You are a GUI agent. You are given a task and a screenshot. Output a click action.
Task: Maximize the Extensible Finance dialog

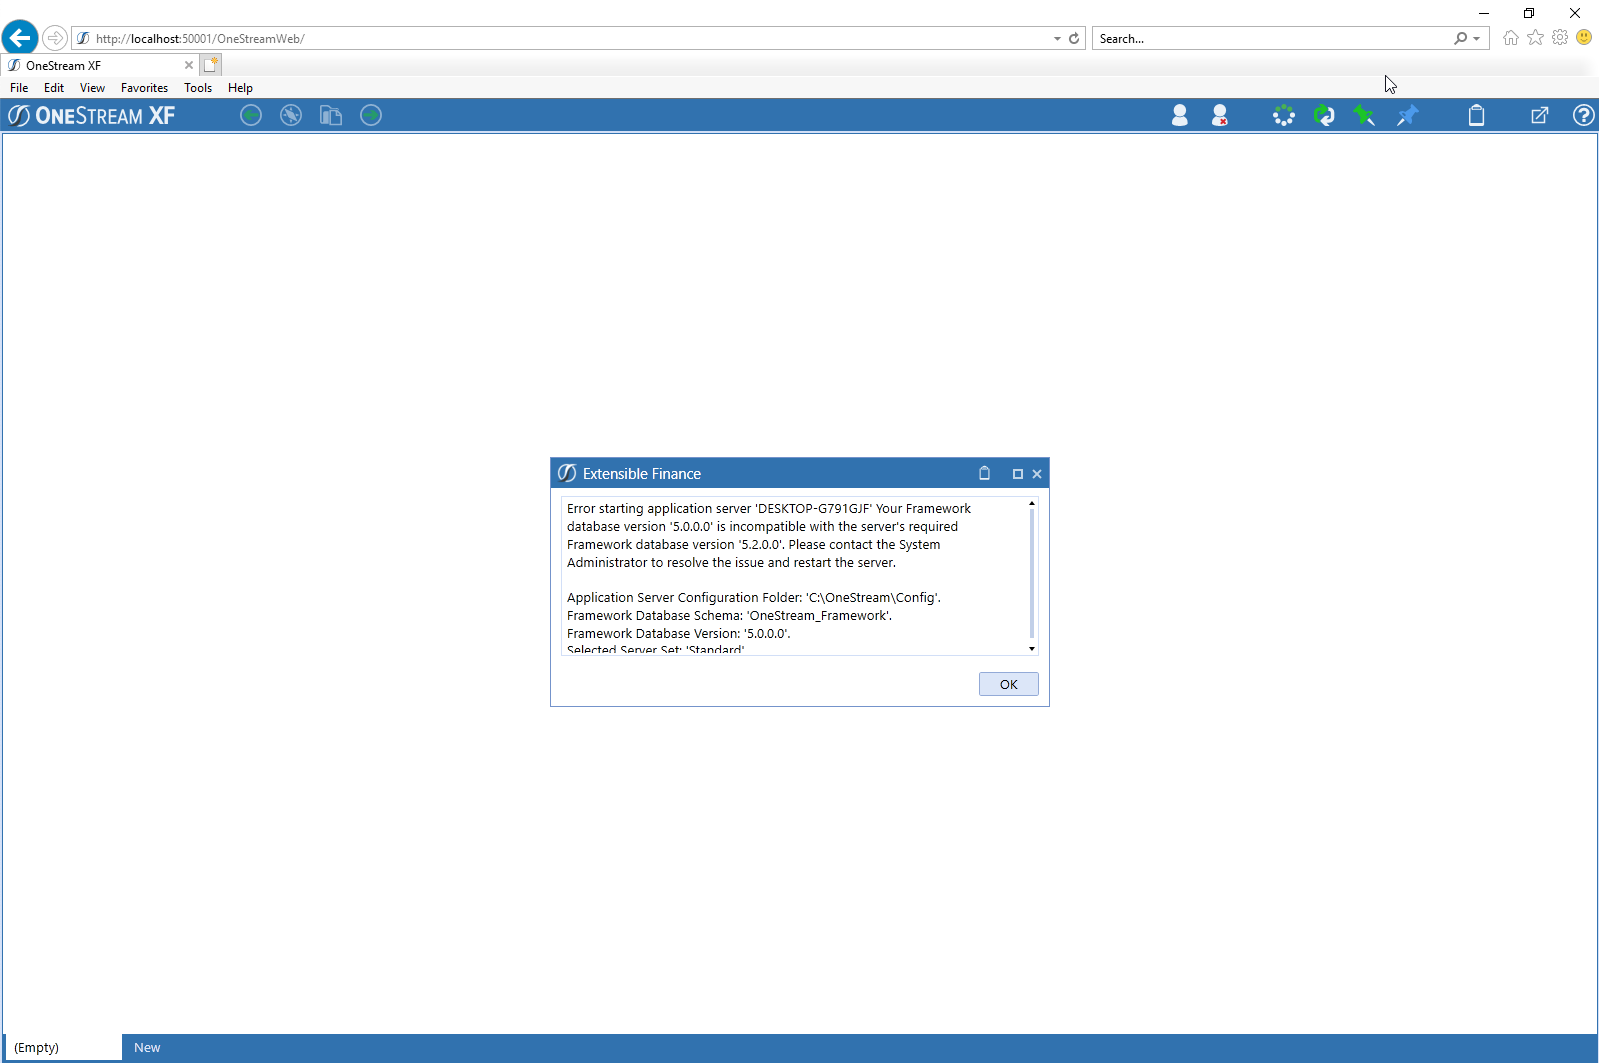click(1018, 474)
